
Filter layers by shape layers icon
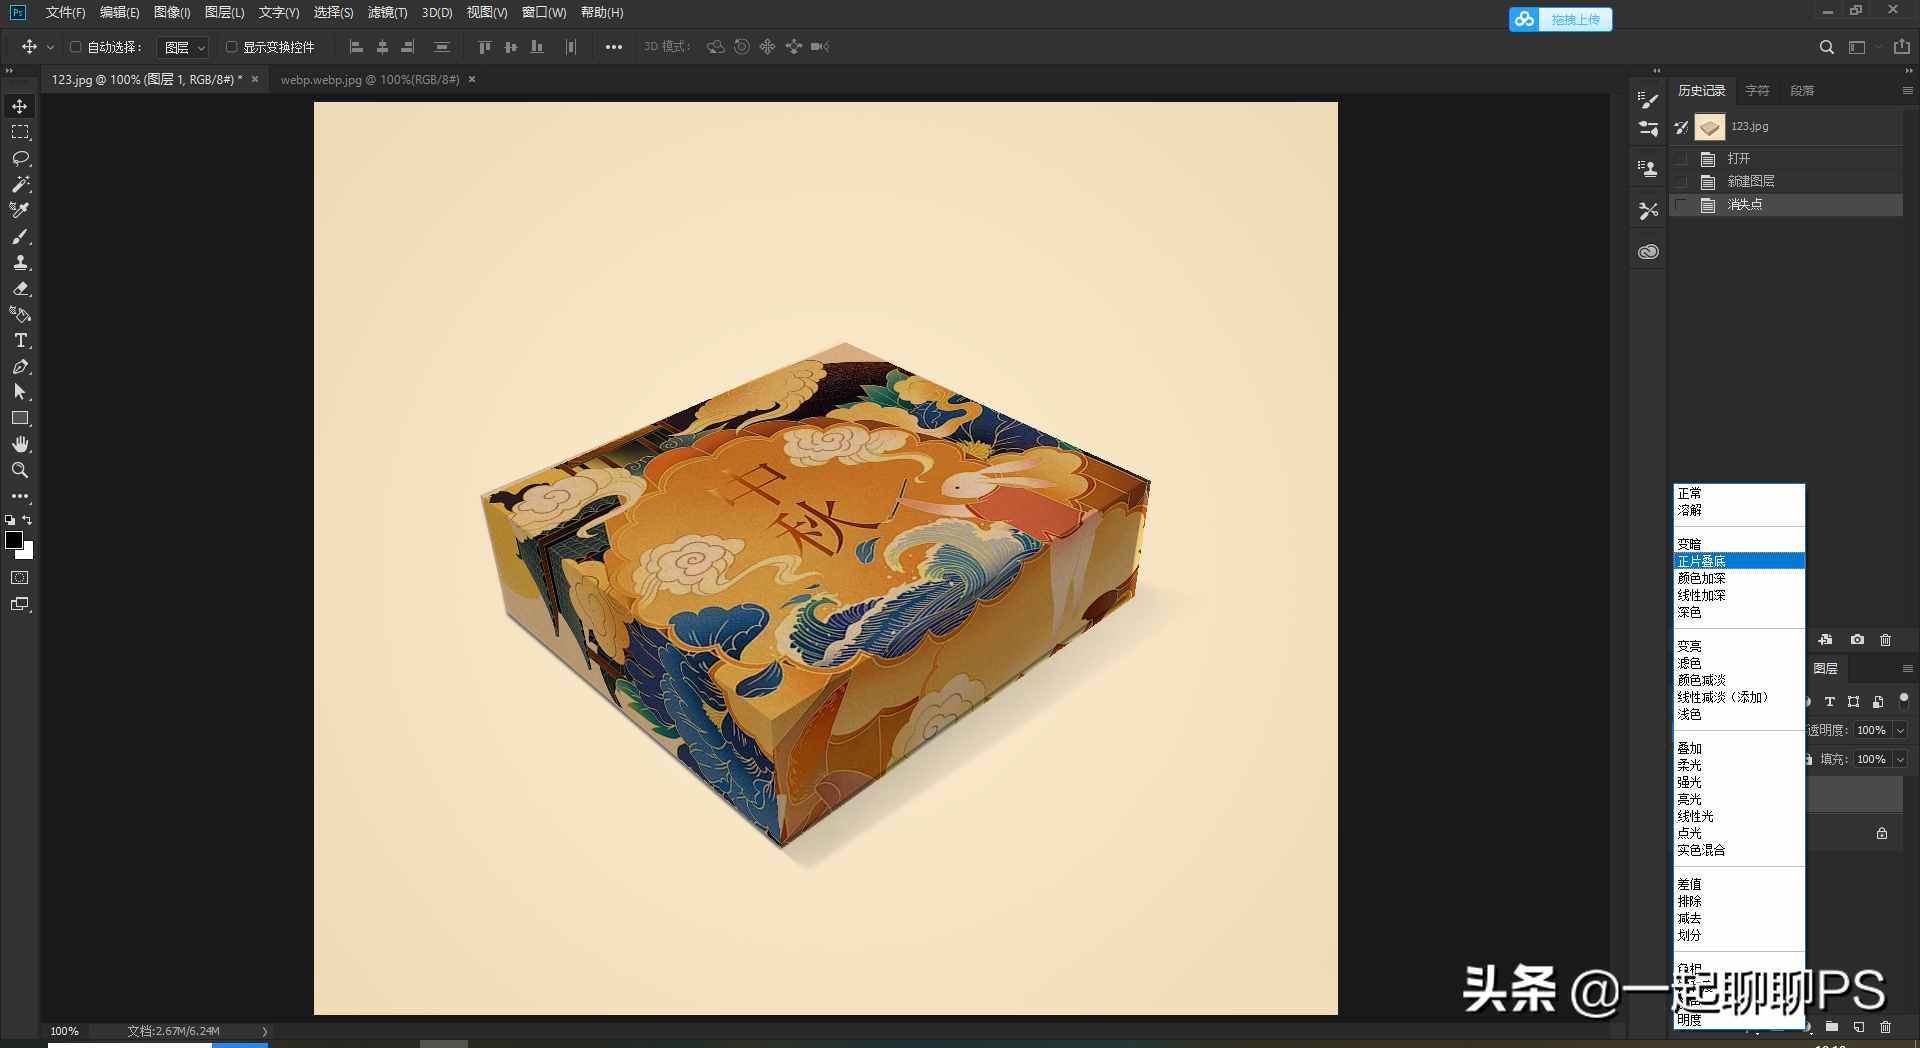point(1854,702)
